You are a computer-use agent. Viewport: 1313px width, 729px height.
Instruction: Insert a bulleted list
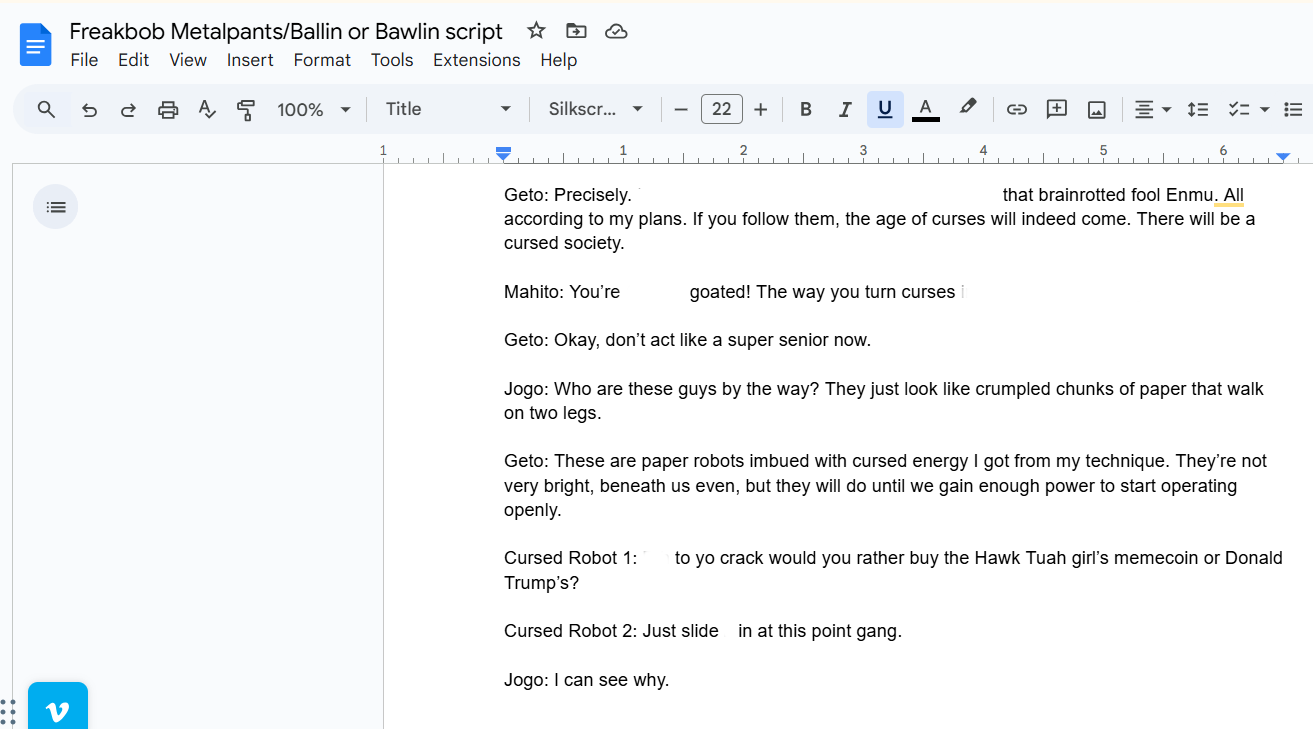pyautogui.click(x=1294, y=110)
